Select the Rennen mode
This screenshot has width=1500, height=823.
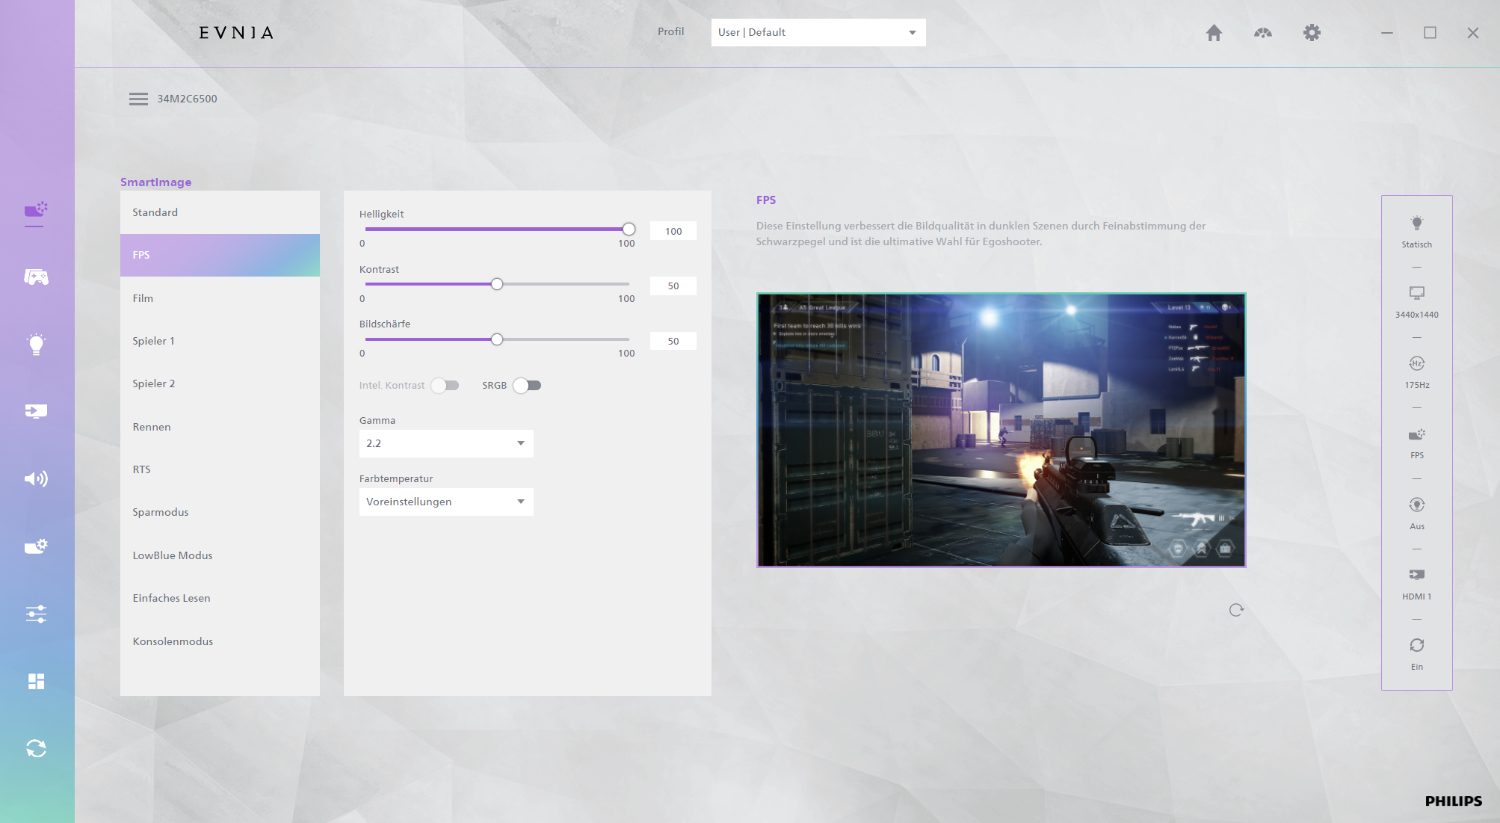pos(220,427)
